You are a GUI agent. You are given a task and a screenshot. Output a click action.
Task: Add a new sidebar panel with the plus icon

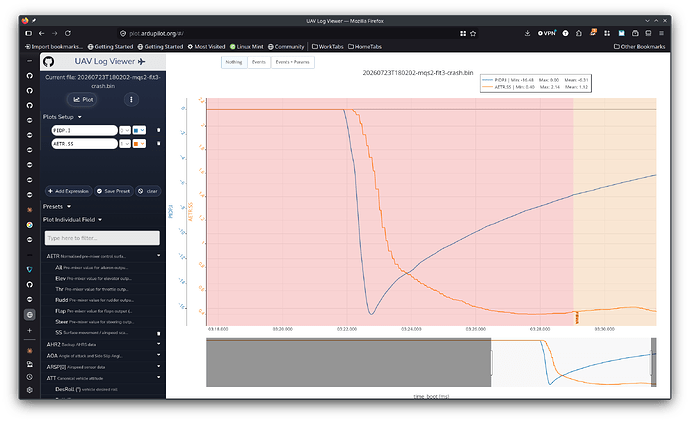tap(29, 330)
